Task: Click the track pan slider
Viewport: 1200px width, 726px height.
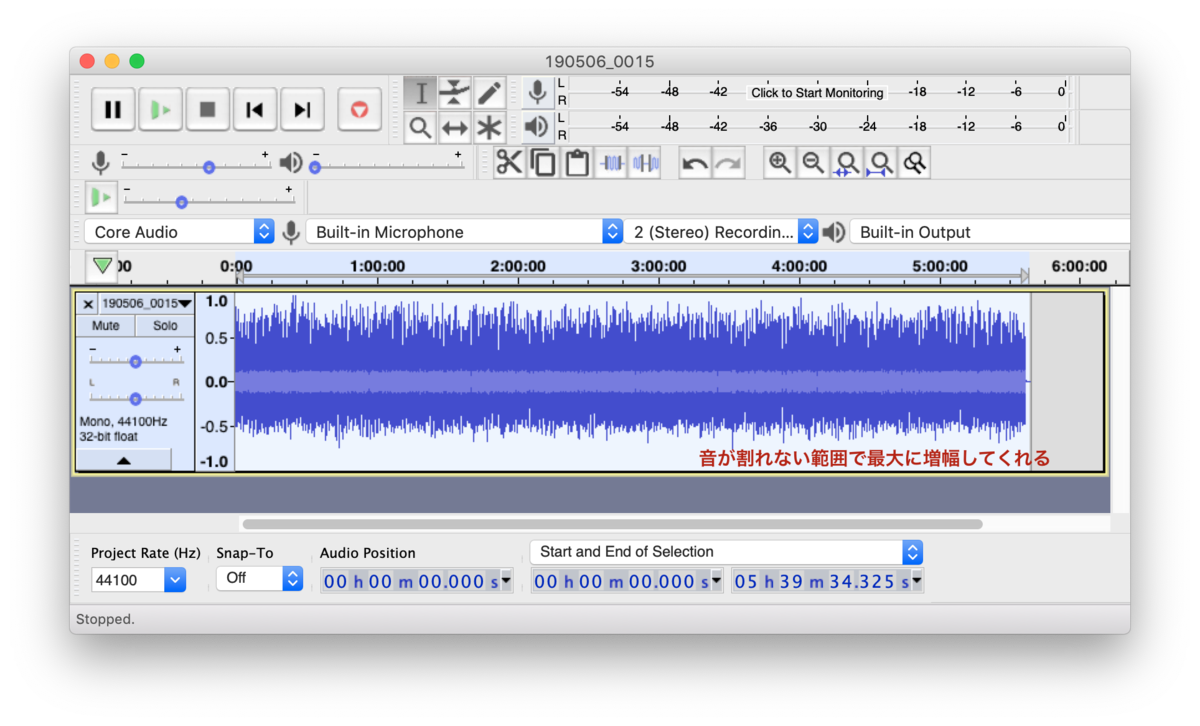Action: pos(135,398)
